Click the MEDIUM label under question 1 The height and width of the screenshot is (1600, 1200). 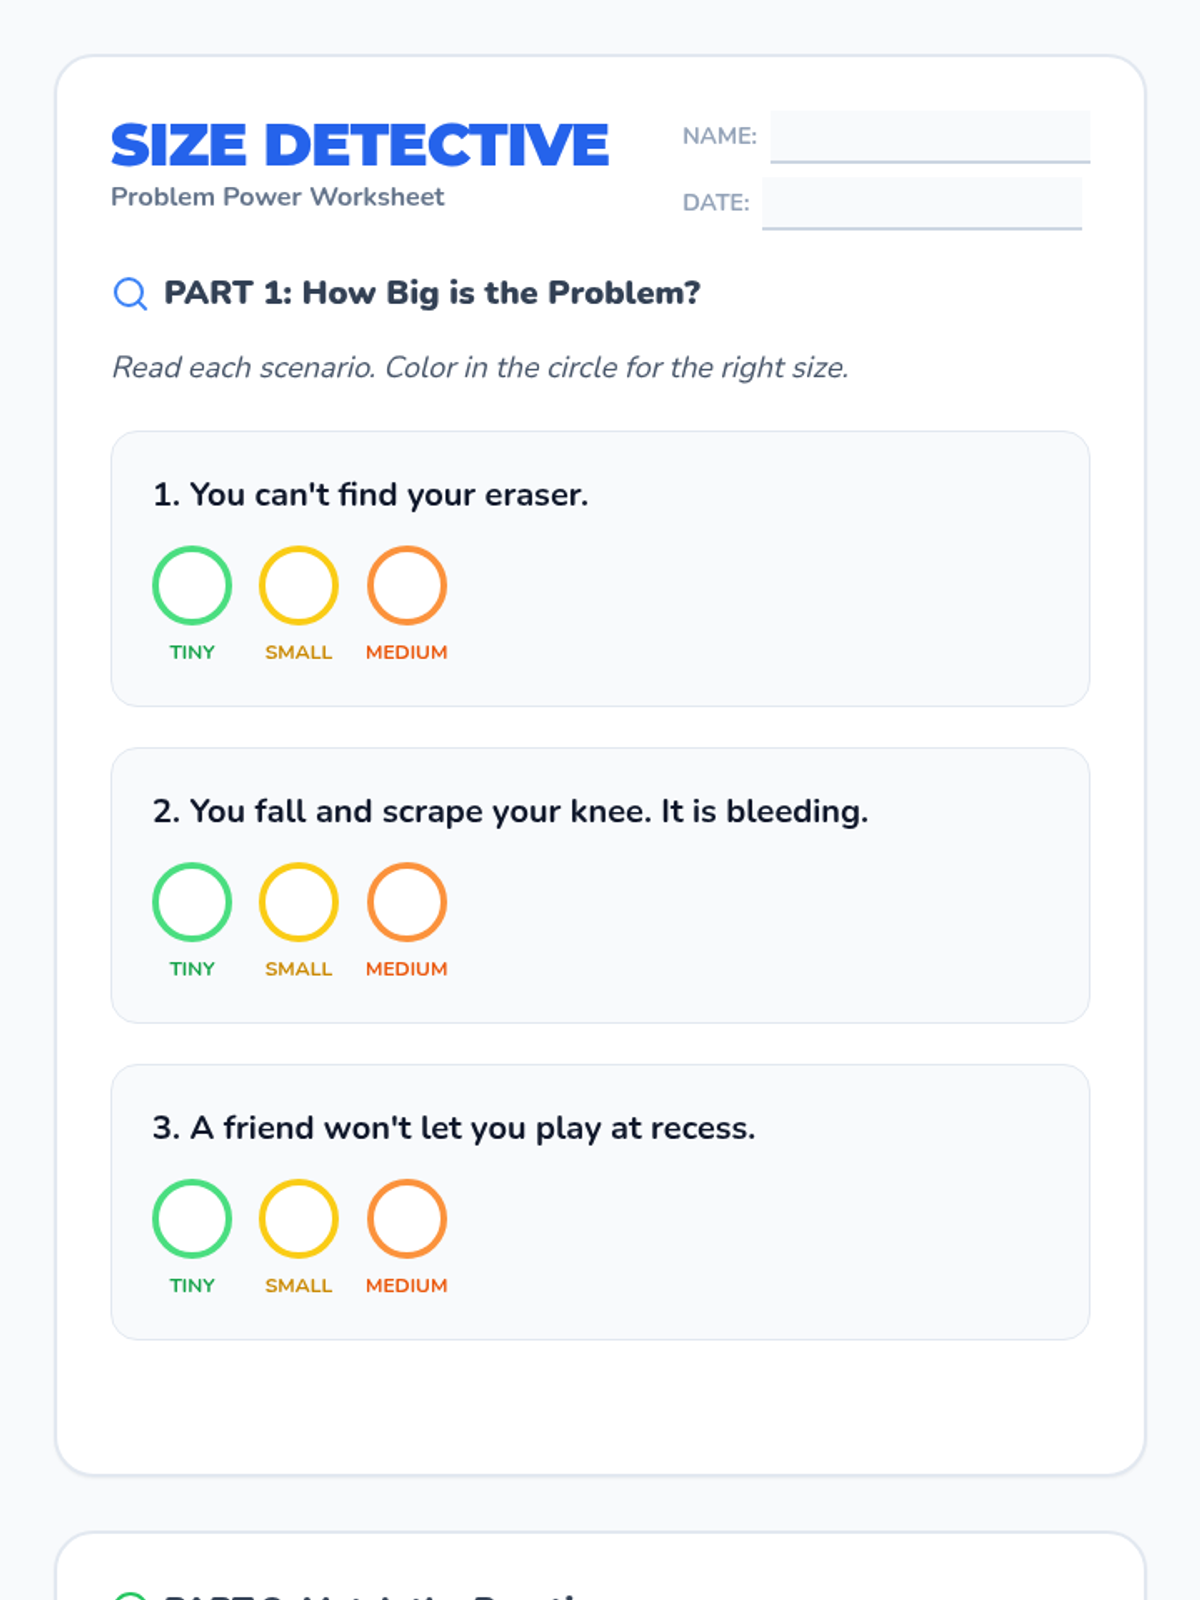pyautogui.click(x=407, y=652)
